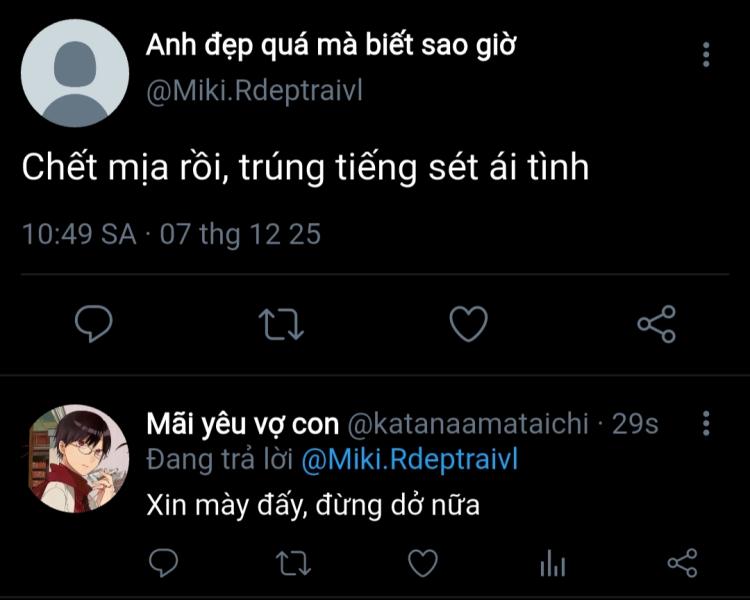The height and width of the screenshot is (600, 750).
Task: Retweet the main tweet
Action: tap(281, 323)
